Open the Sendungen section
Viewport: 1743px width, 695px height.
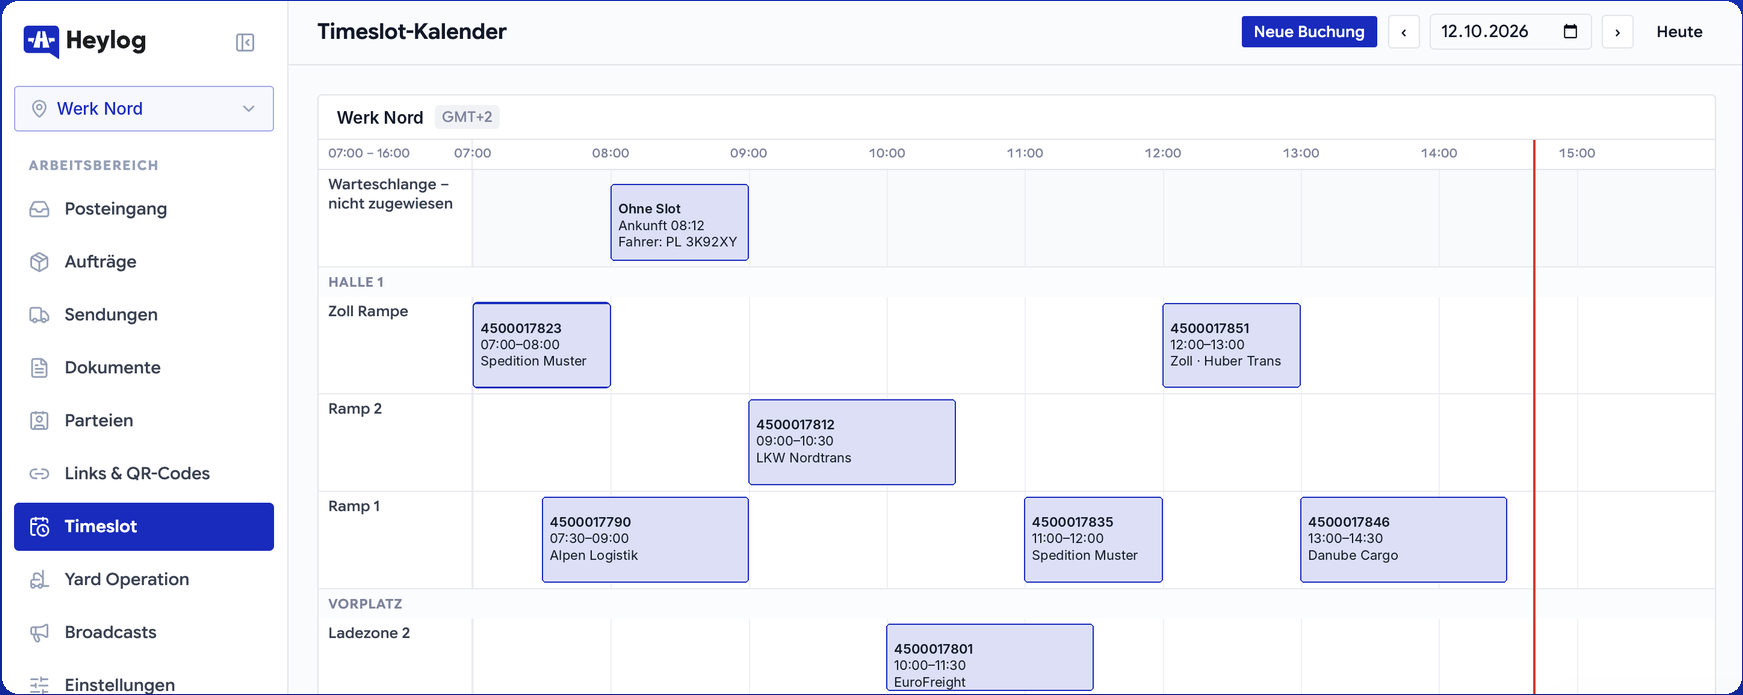coord(144,315)
